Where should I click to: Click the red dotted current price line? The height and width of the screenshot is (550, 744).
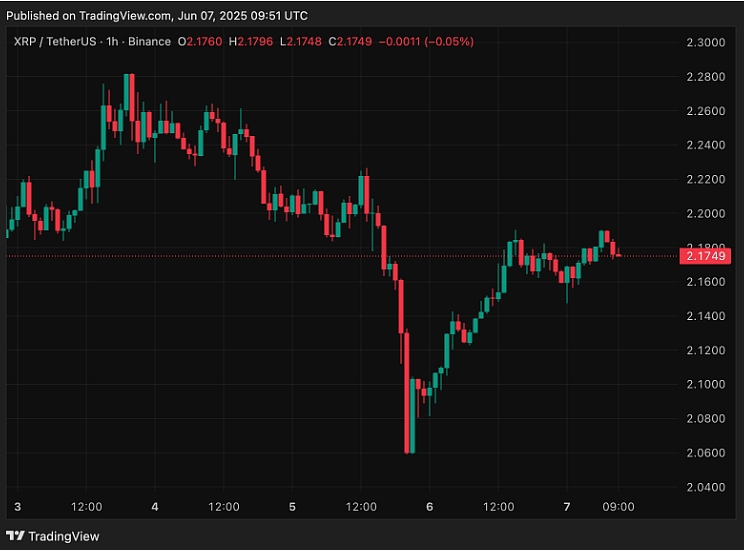342,256
